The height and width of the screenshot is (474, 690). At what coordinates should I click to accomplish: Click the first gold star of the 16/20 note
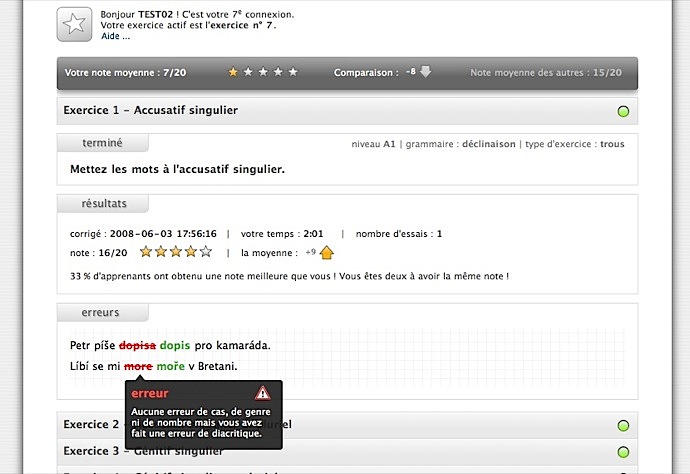tap(146, 252)
